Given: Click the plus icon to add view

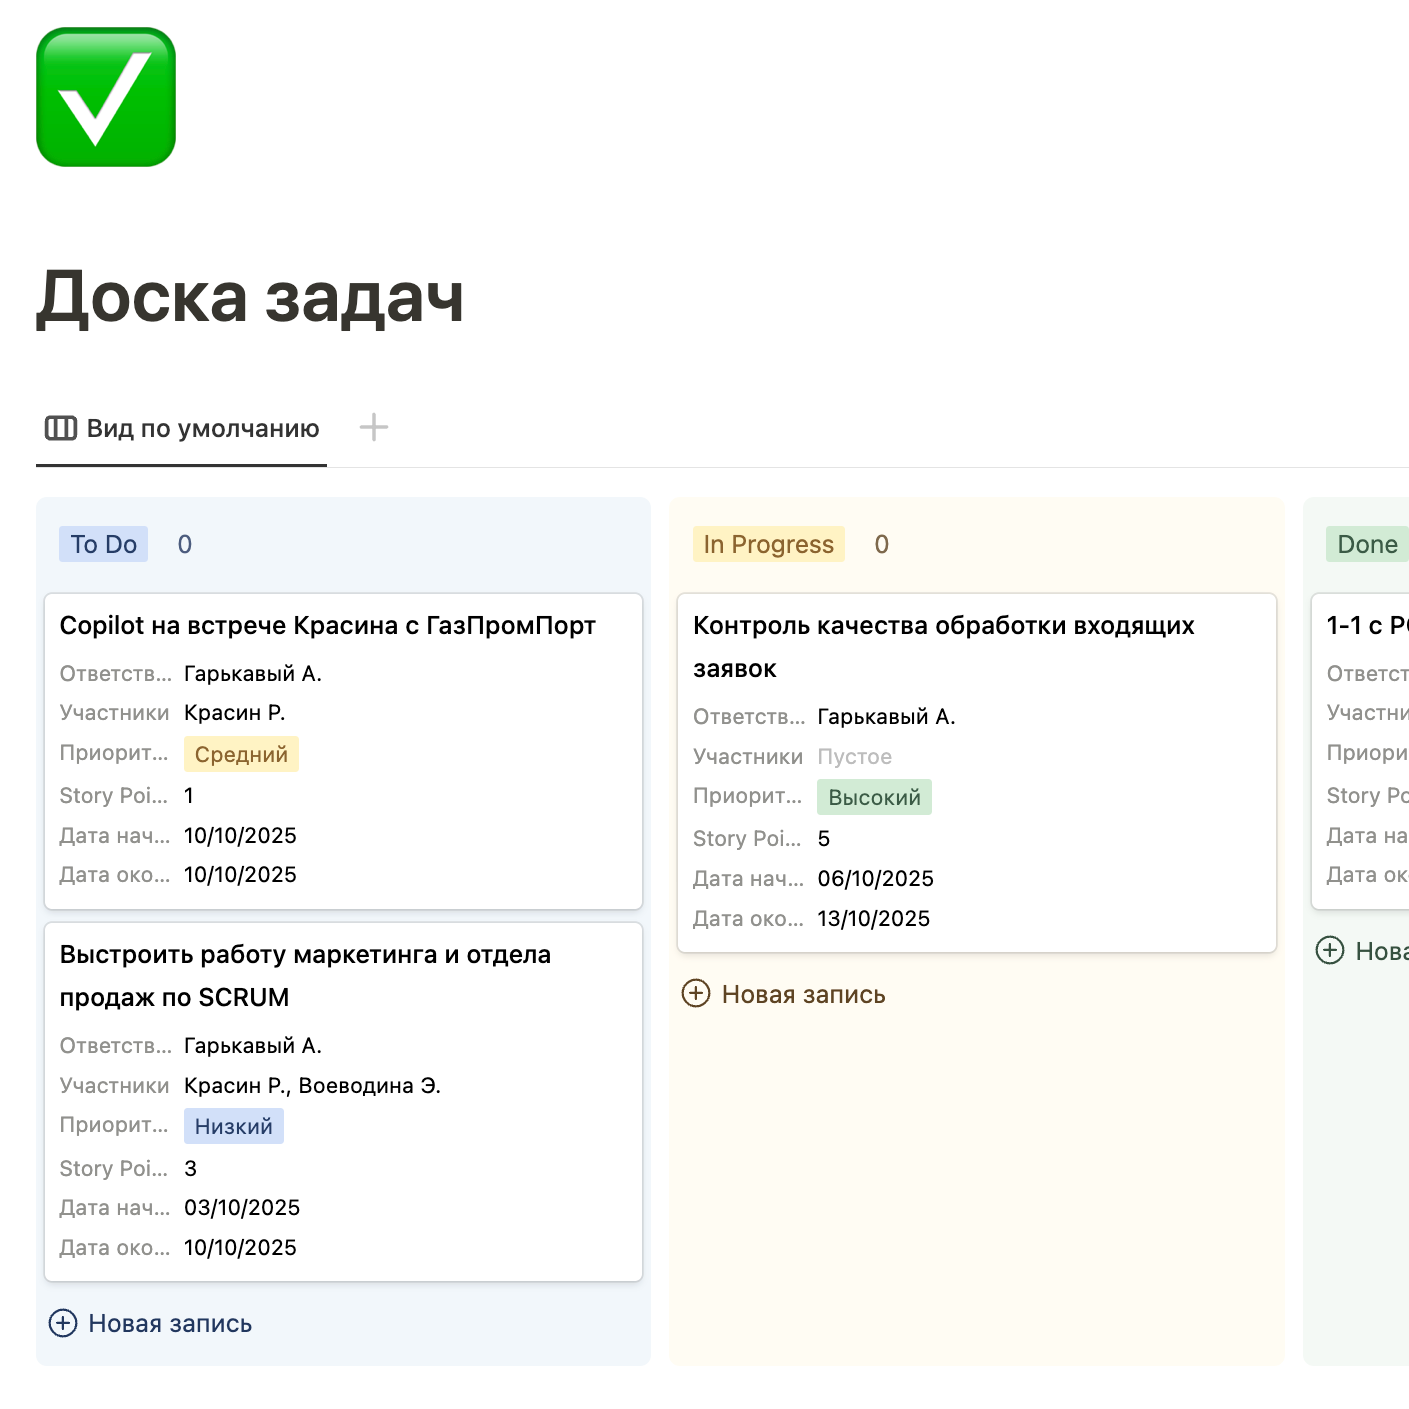Looking at the screenshot, I should [373, 428].
